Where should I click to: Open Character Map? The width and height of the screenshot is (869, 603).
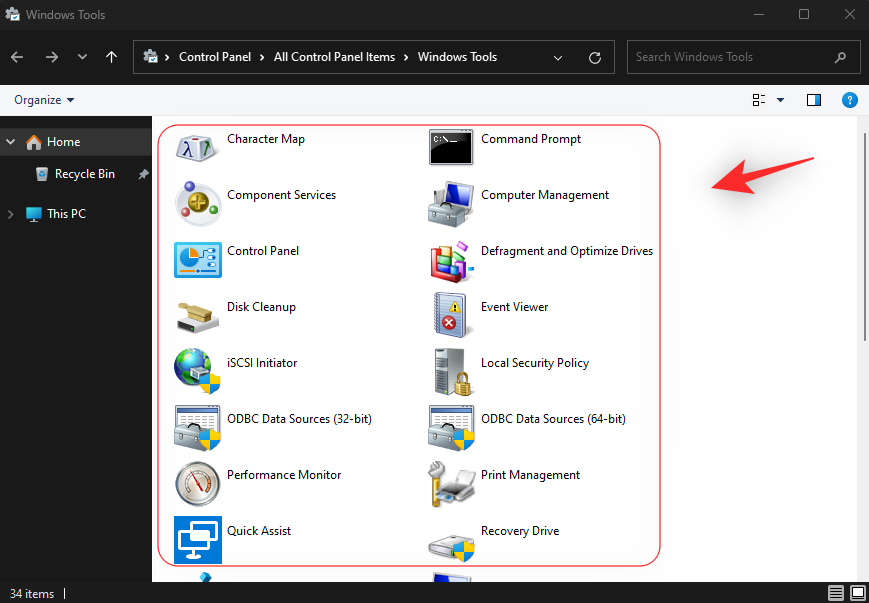265,139
